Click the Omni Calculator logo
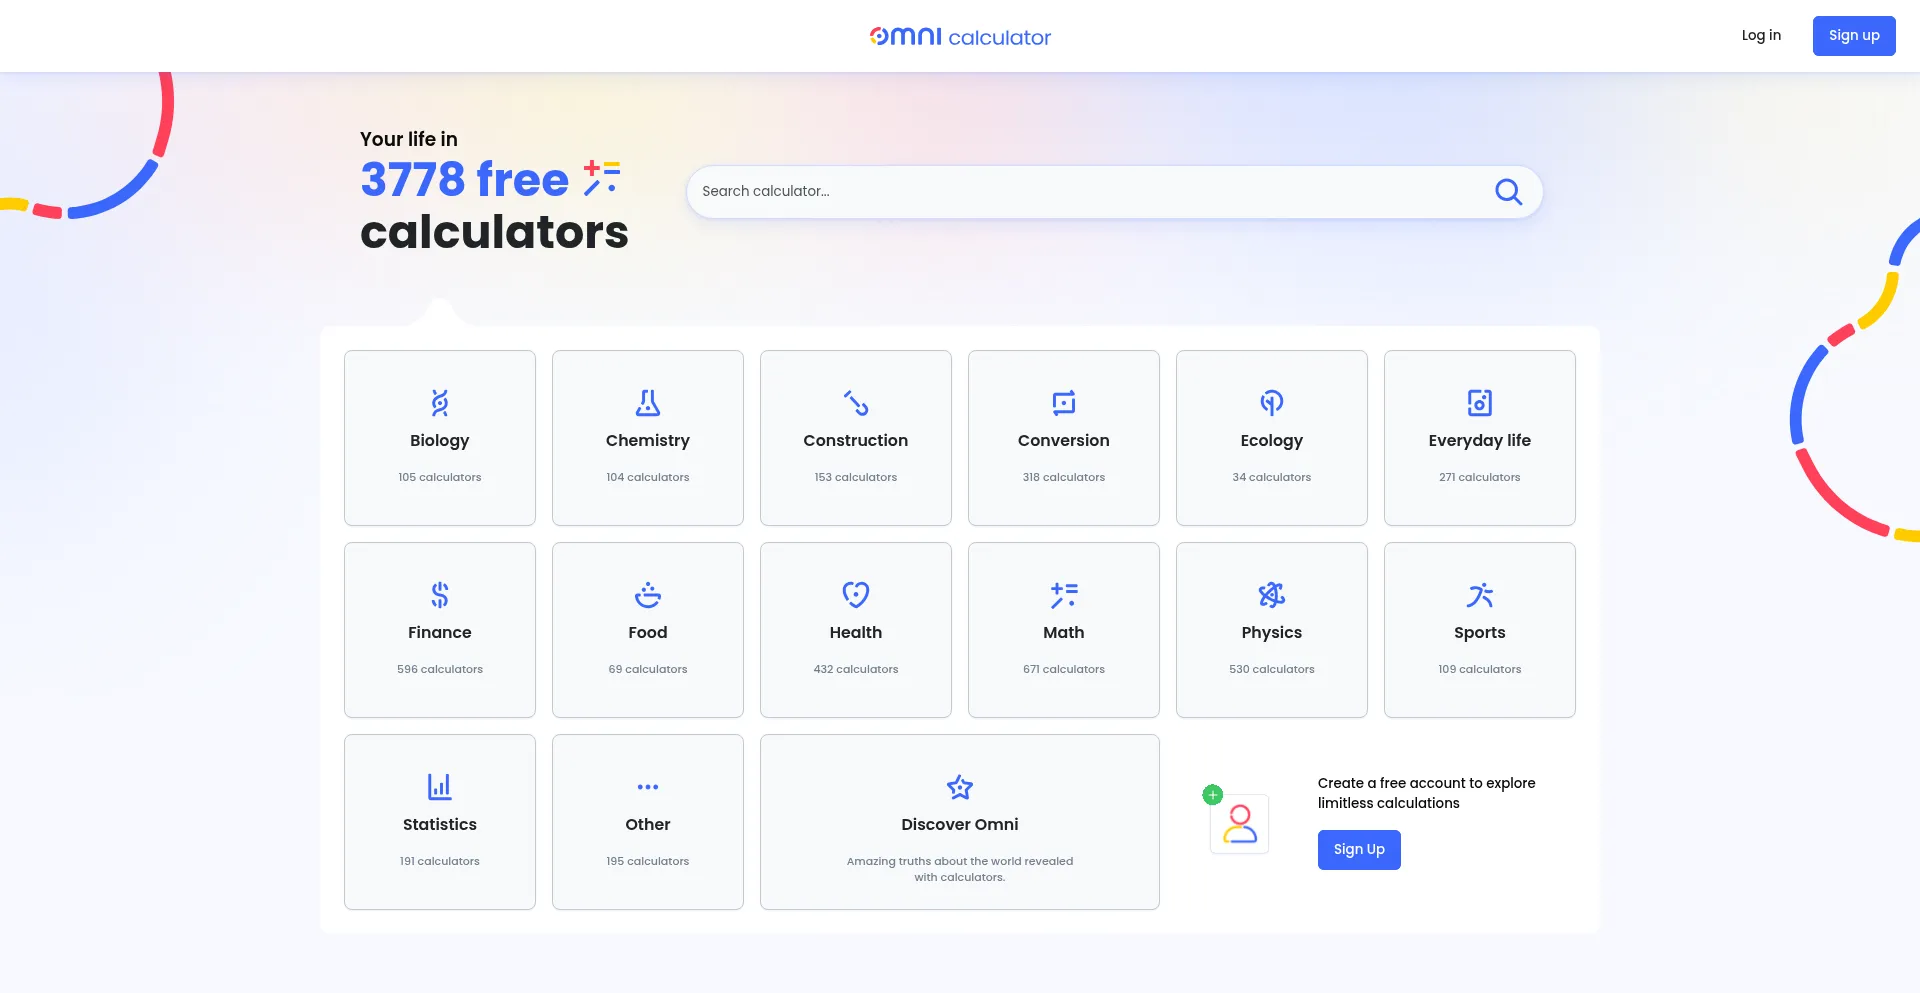Screen dimensions: 1920x993 pyautogui.click(x=959, y=36)
